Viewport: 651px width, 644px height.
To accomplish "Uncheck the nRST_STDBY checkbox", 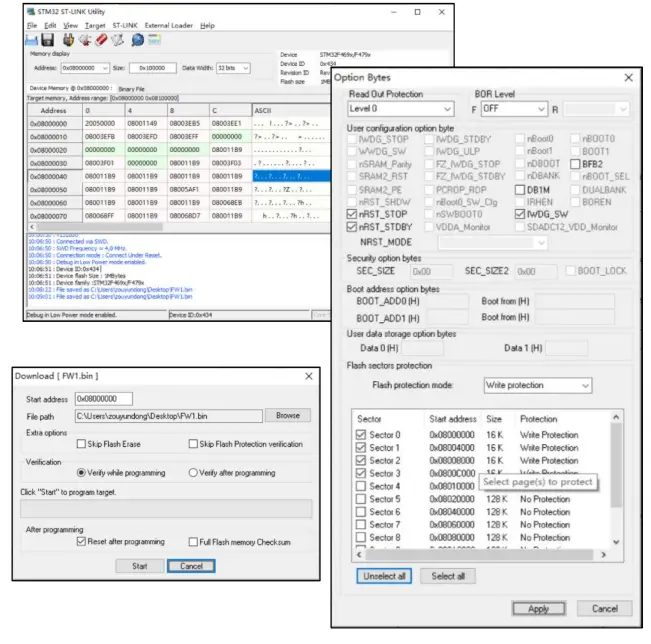I will click(x=352, y=227).
